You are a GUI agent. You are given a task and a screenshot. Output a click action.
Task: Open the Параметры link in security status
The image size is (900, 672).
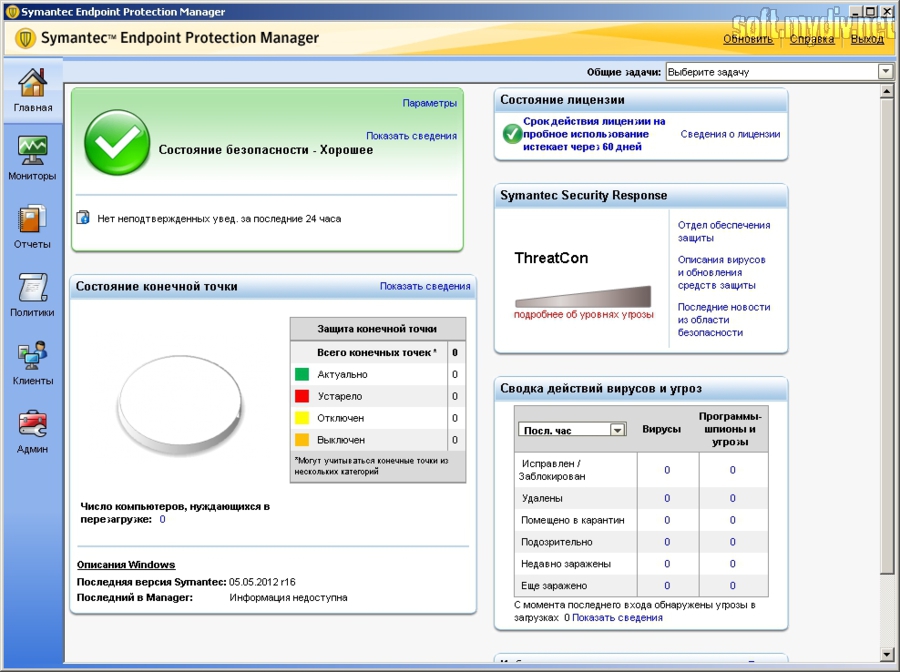(429, 103)
